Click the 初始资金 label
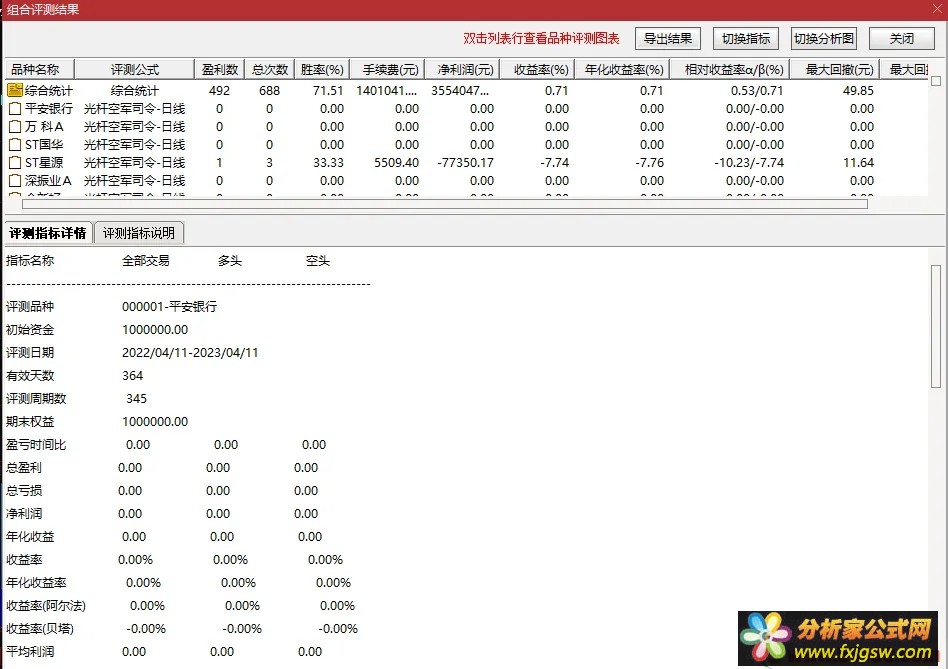This screenshot has width=948, height=669. tap(30, 329)
